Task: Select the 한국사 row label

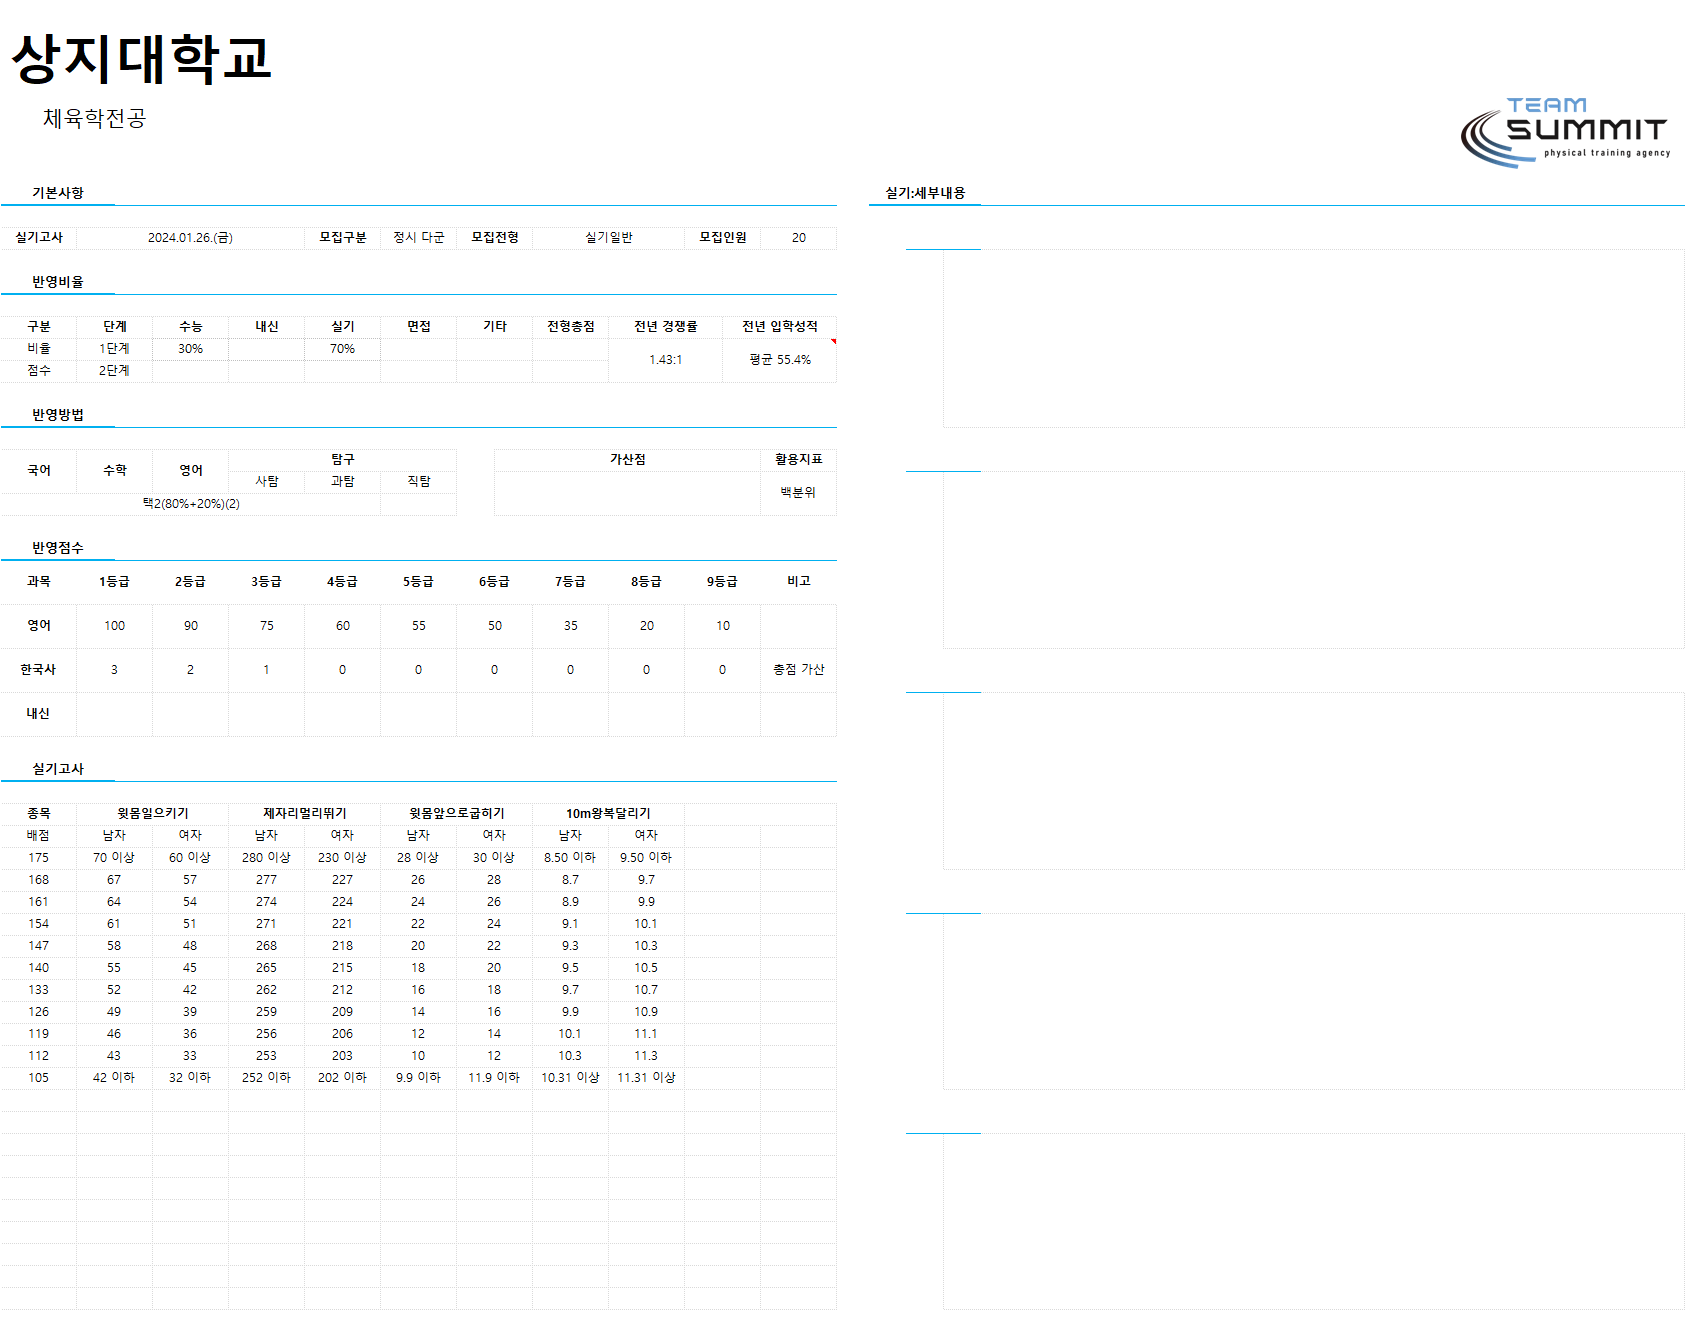Action: tap(39, 670)
